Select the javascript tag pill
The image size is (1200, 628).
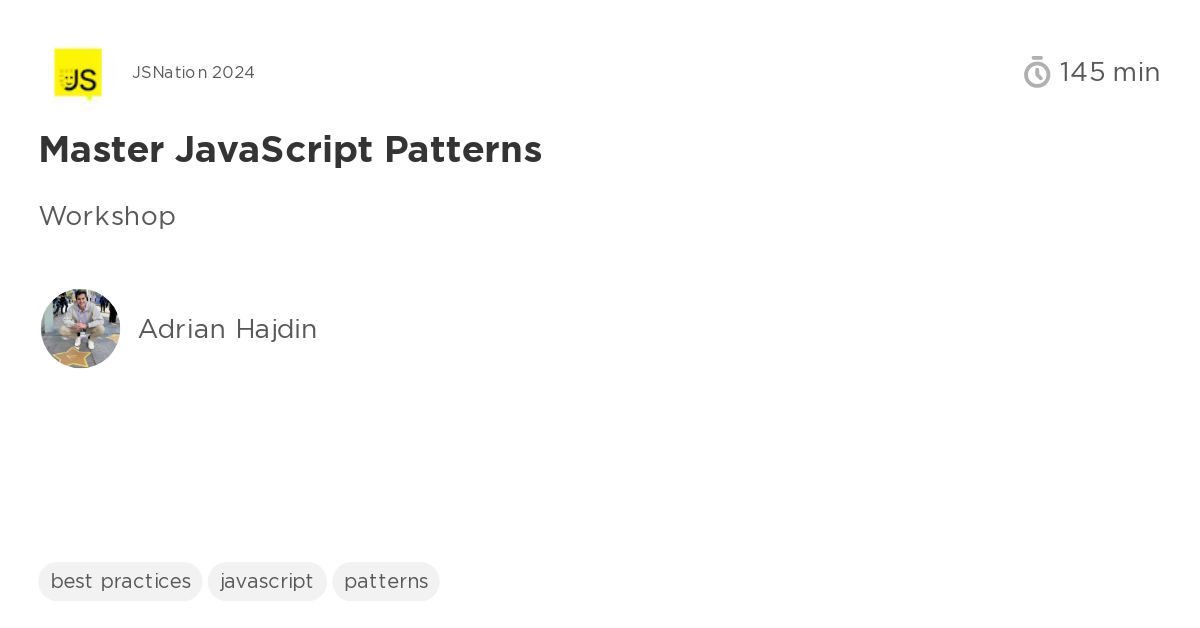pyautogui.click(x=267, y=582)
